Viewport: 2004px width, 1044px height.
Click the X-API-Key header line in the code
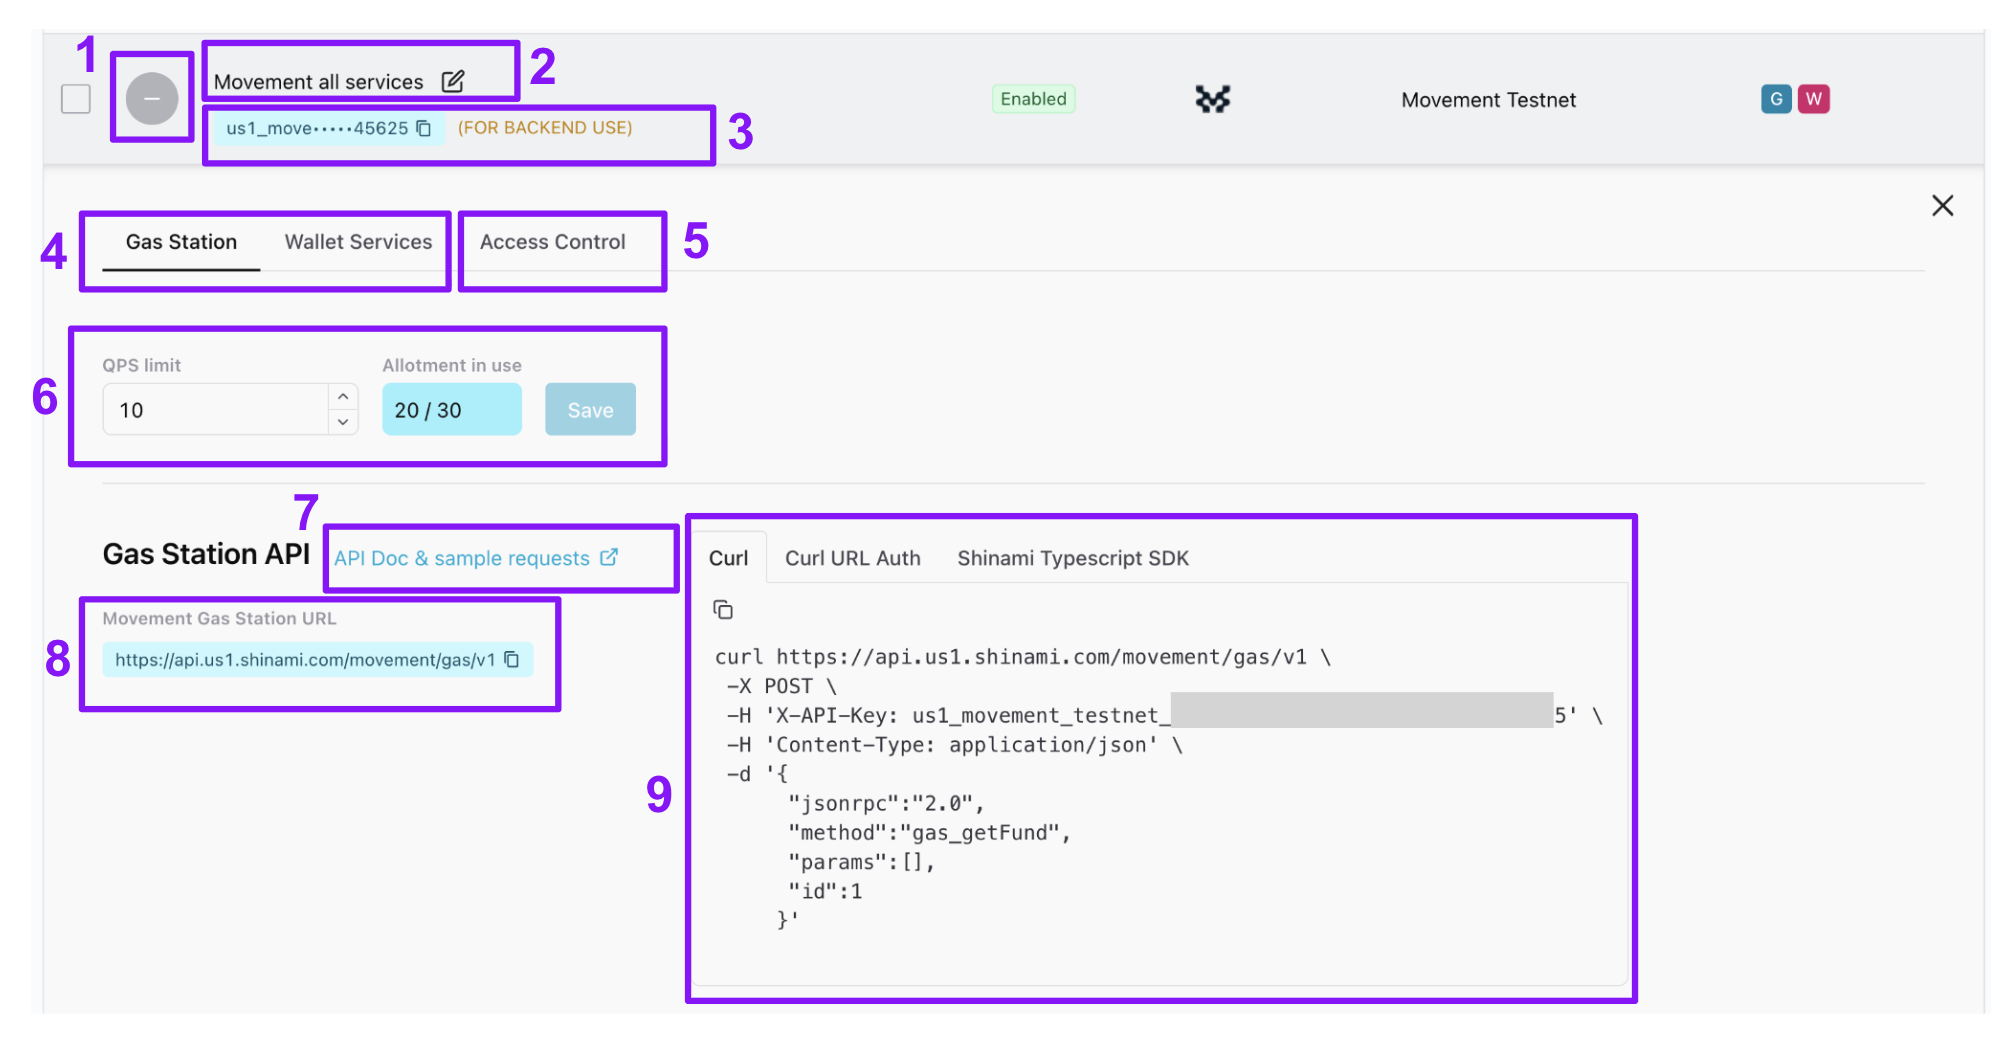pyautogui.click(x=1164, y=715)
